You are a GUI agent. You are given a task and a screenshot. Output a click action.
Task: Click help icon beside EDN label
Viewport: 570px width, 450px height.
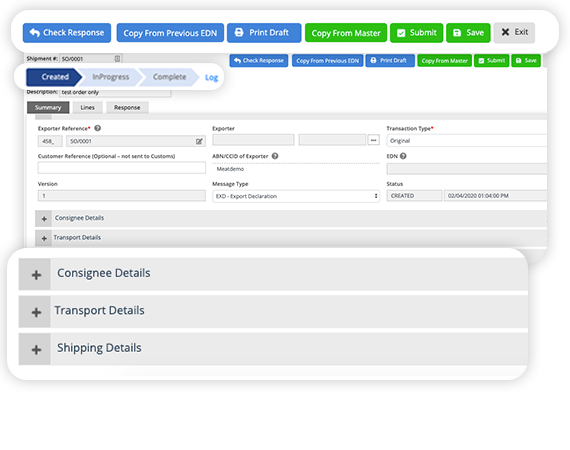tap(403, 156)
